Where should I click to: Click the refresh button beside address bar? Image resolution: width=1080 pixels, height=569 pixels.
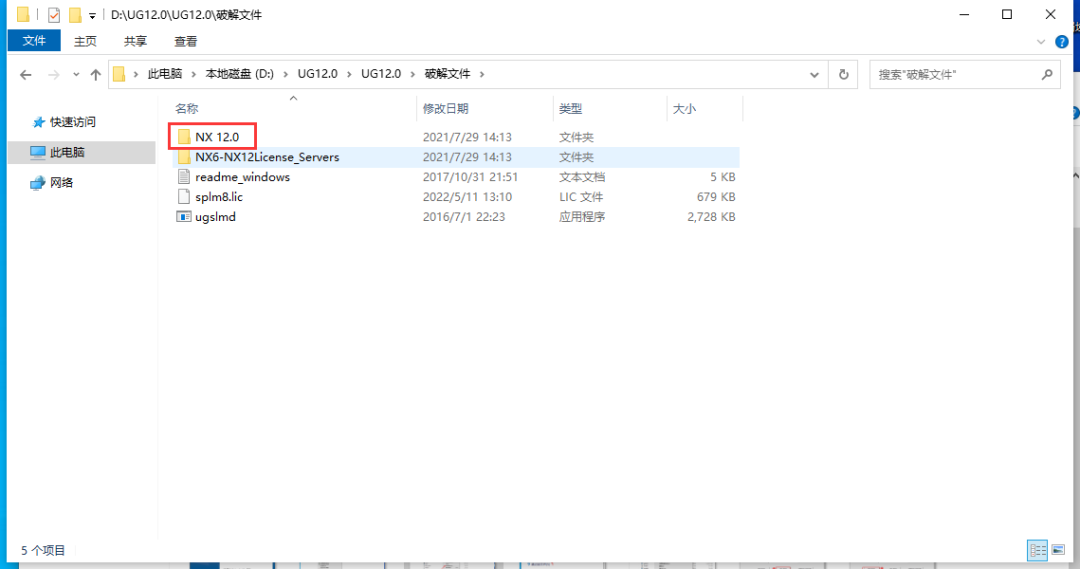coord(844,74)
